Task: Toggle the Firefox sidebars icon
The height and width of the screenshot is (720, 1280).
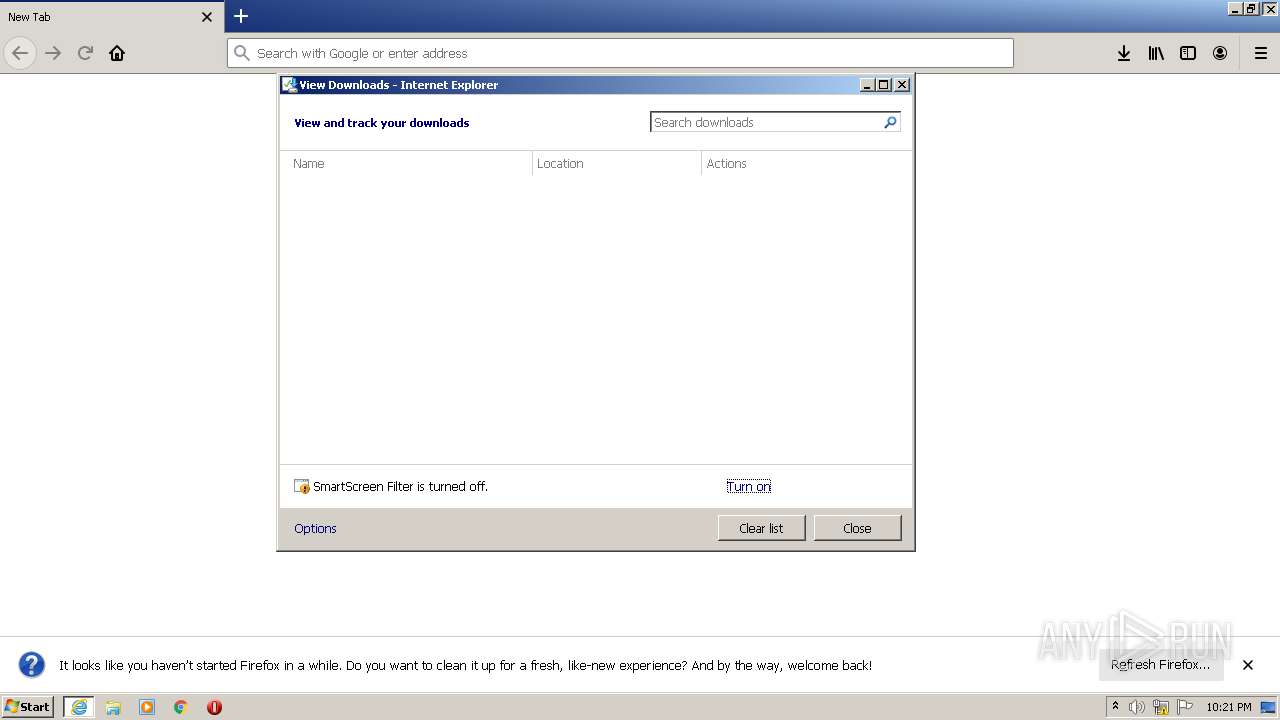Action: pos(1188,53)
